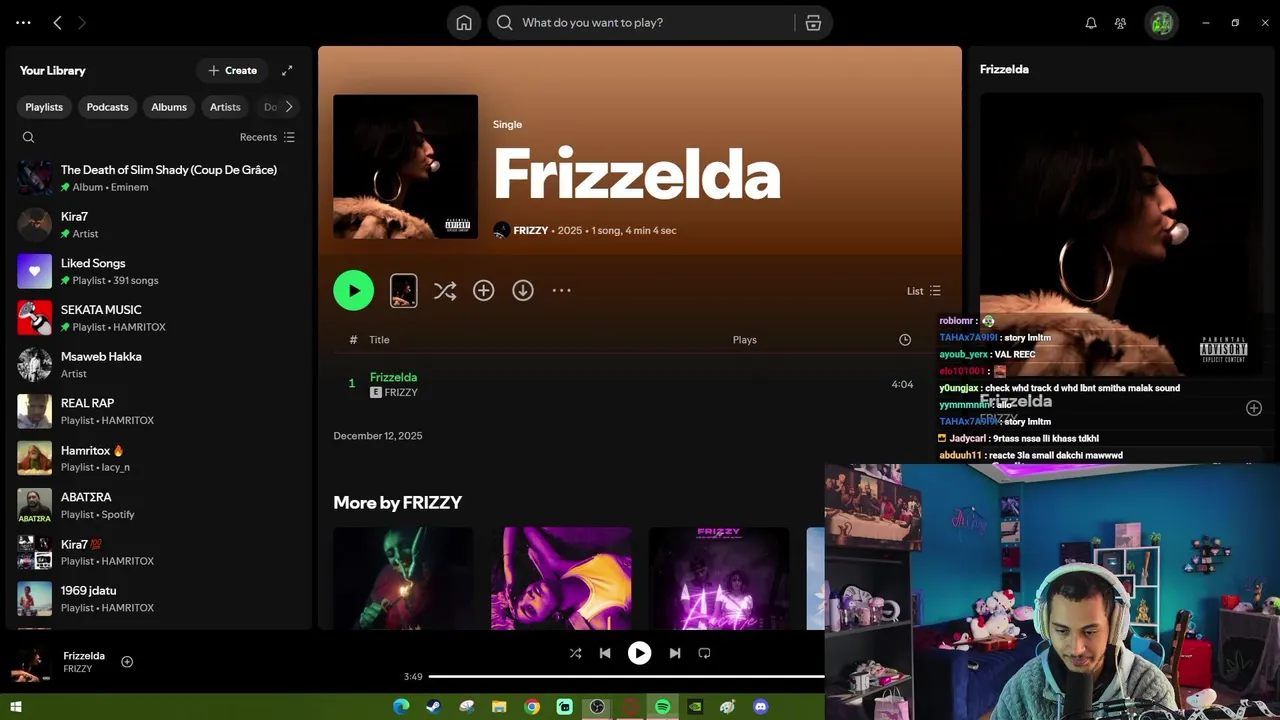The width and height of the screenshot is (1280, 720).
Task: Open Google Chrome from taskbar
Action: [532, 707]
